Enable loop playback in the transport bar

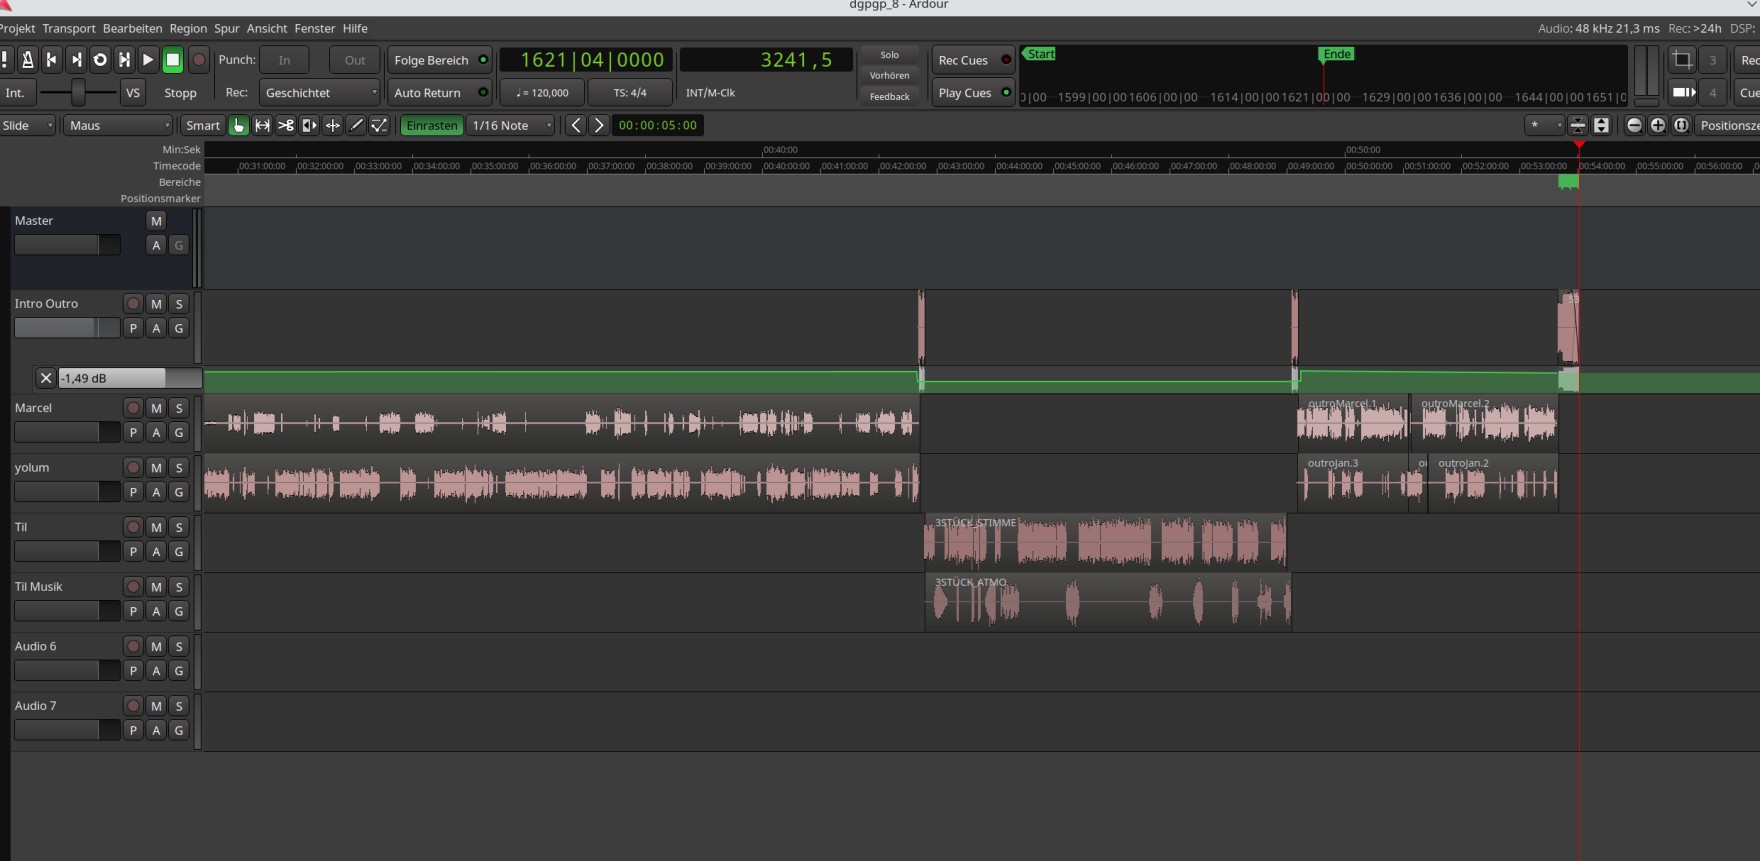100,60
